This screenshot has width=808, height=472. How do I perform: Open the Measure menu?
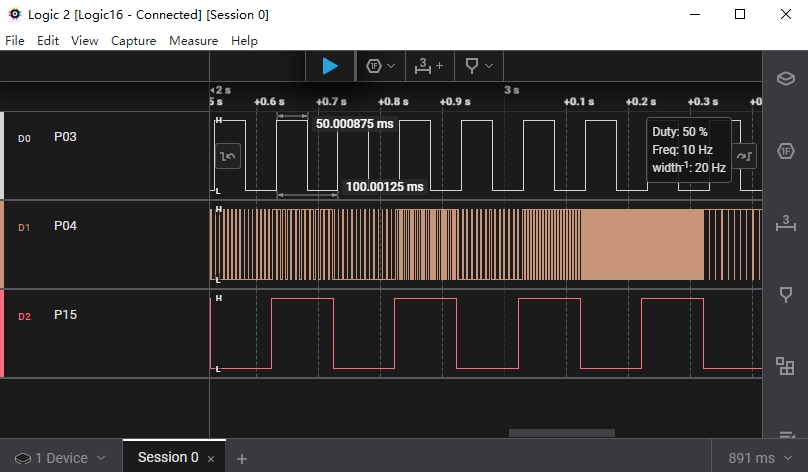[x=194, y=41]
